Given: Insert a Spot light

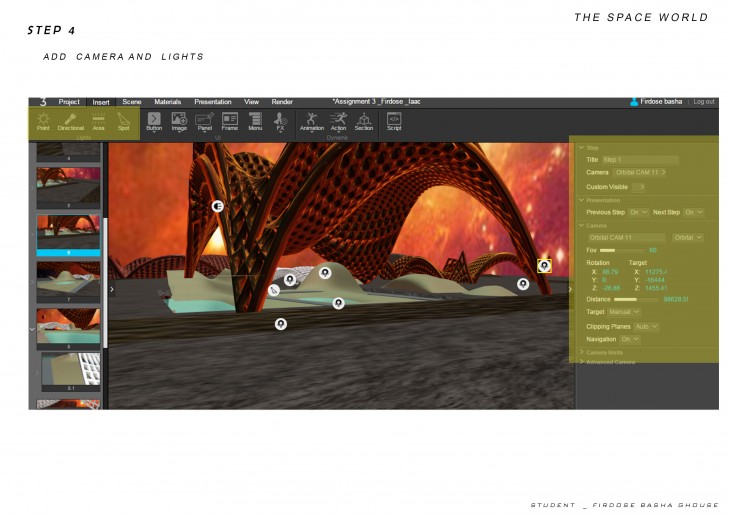Looking at the screenshot, I should coord(124,121).
